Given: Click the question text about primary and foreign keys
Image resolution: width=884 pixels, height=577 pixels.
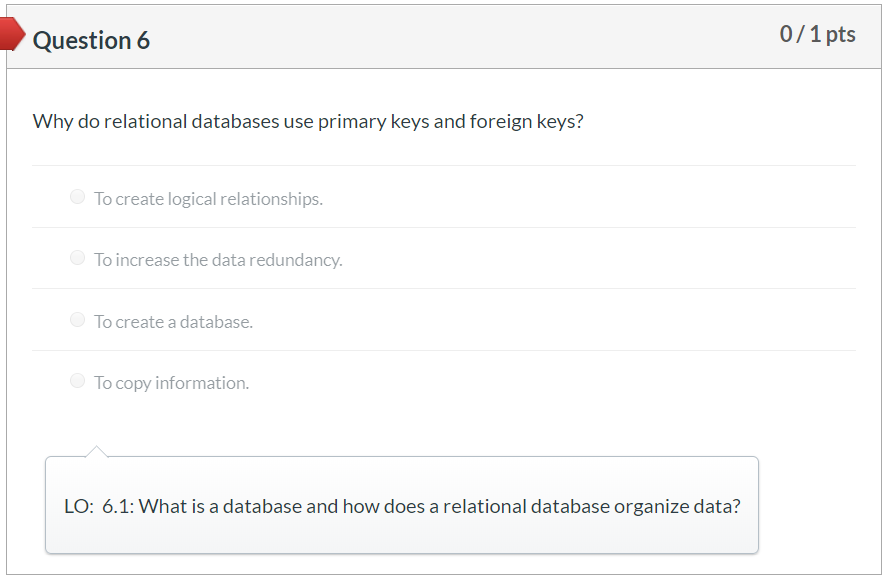Looking at the screenshot, I should (309, 121).
